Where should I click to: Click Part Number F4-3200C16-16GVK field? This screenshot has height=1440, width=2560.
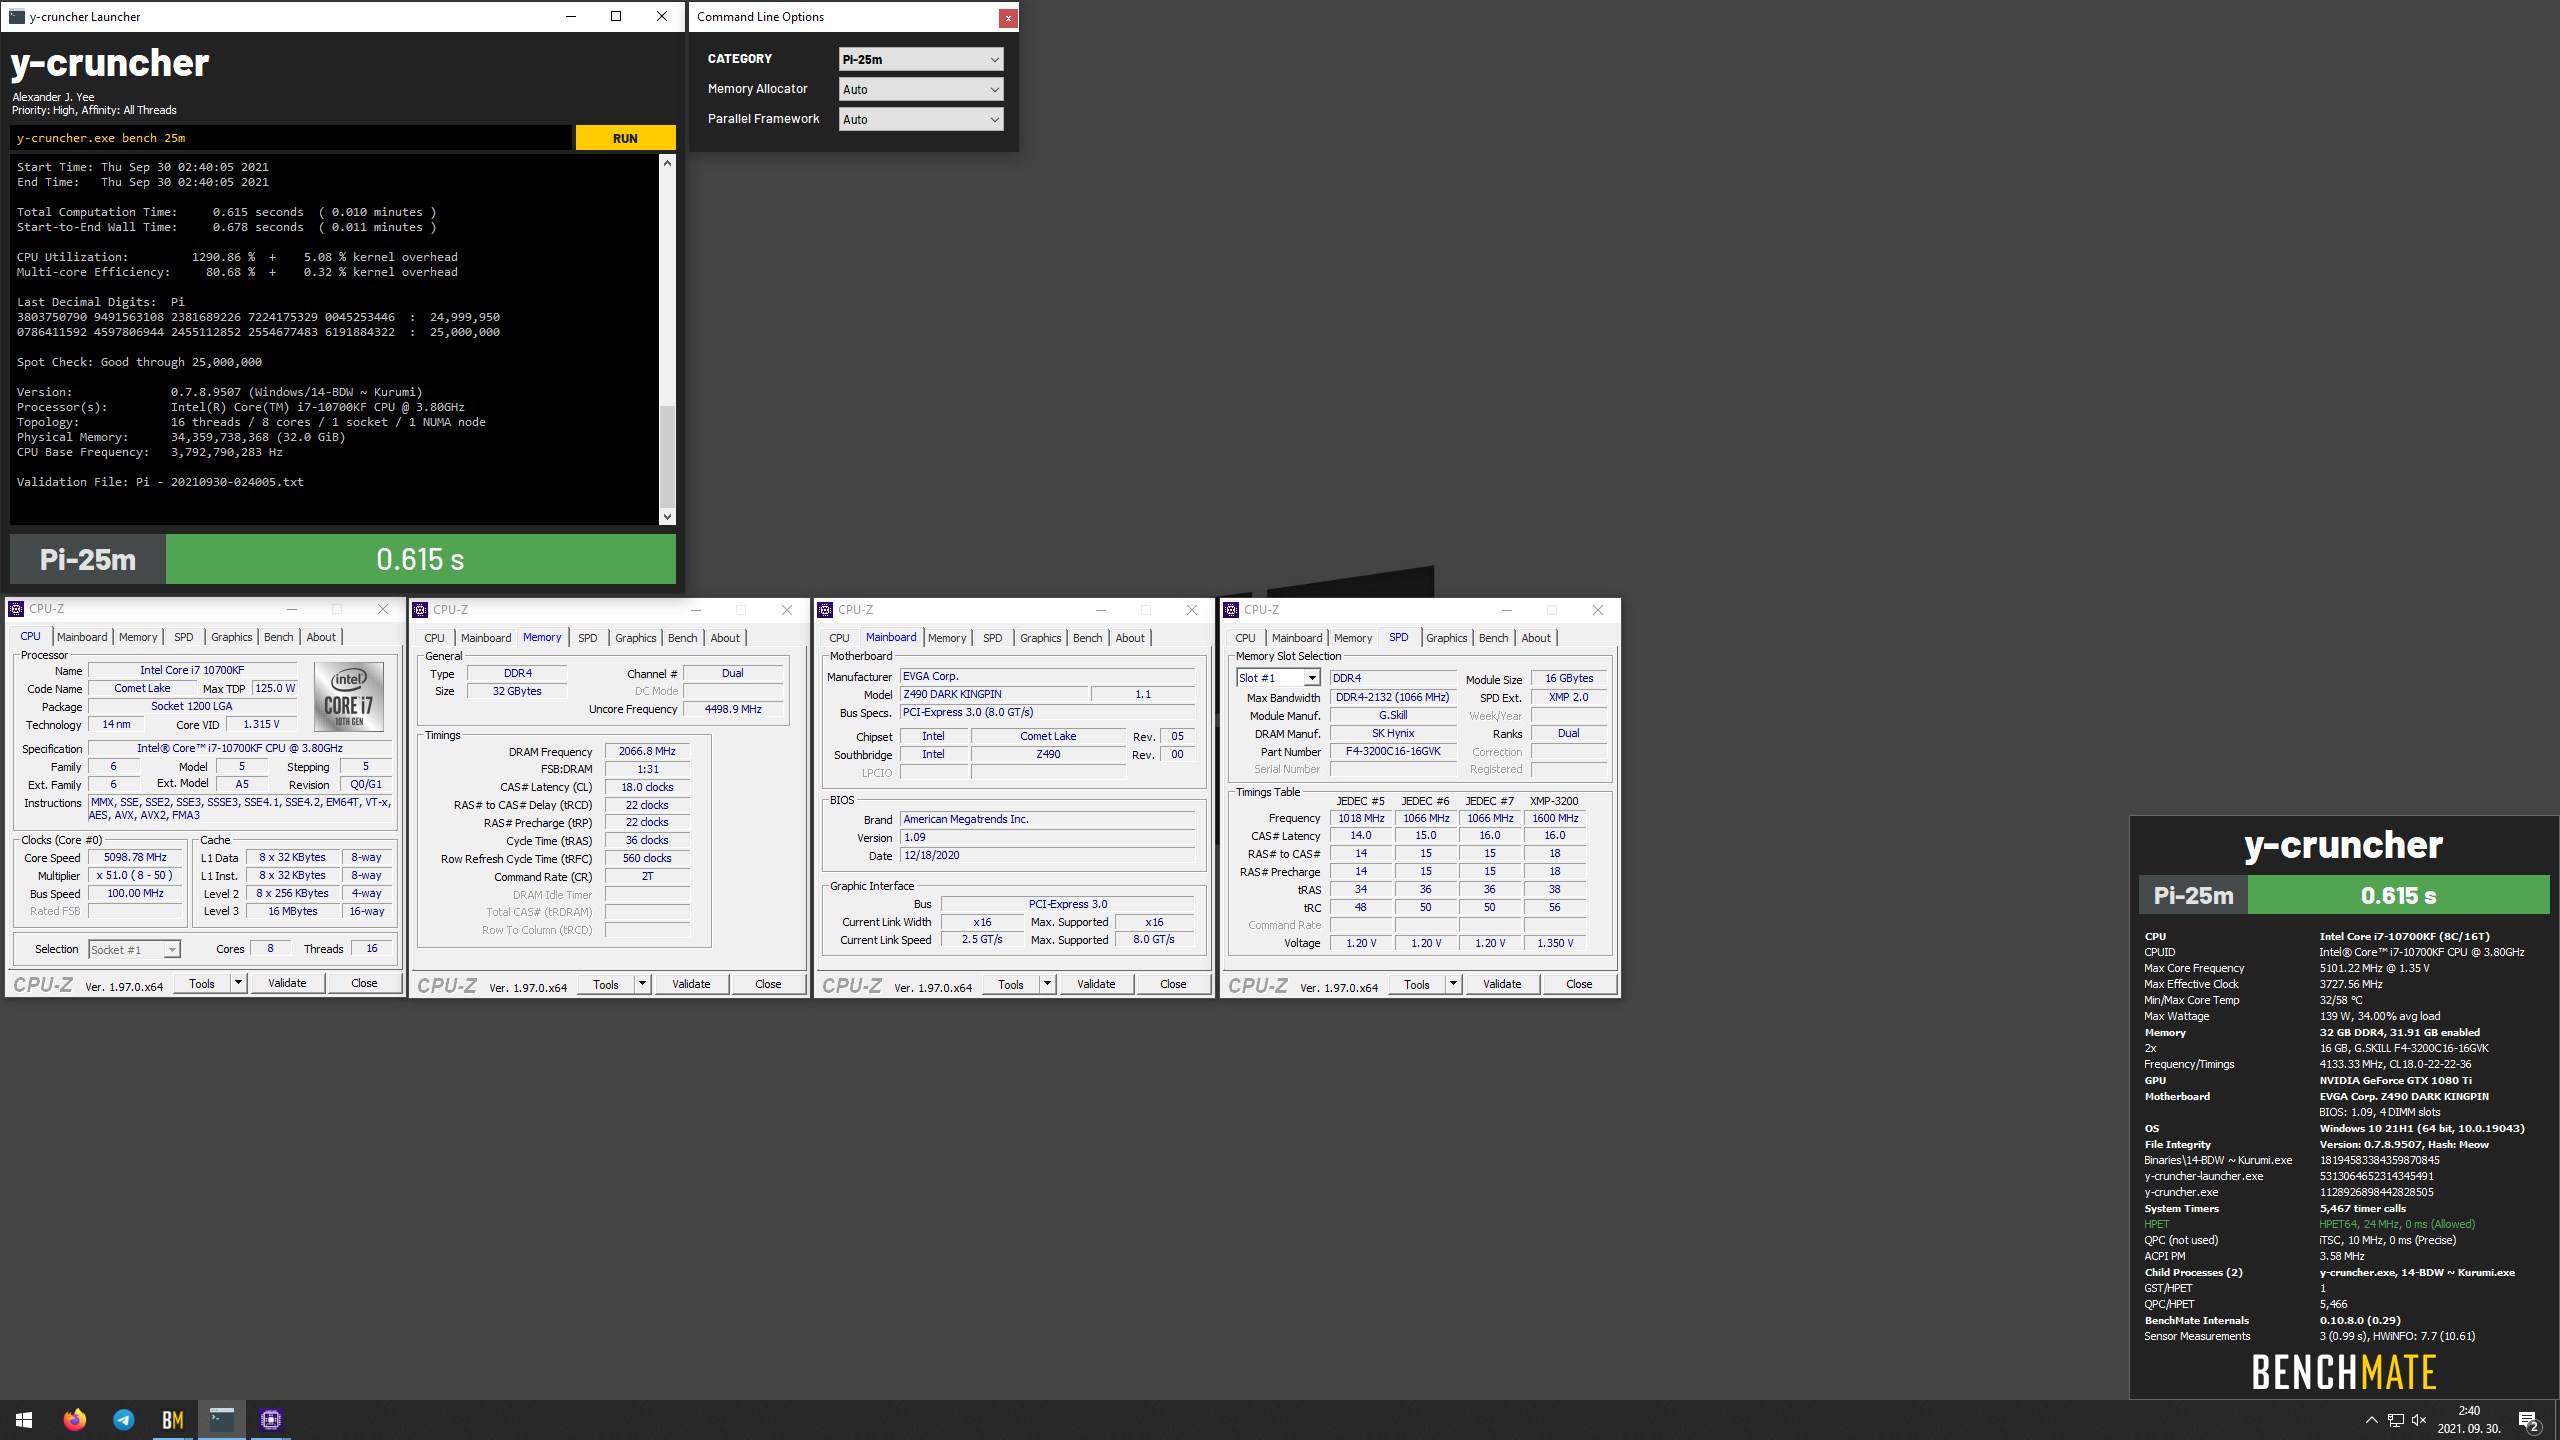(x=1393, y=751)
